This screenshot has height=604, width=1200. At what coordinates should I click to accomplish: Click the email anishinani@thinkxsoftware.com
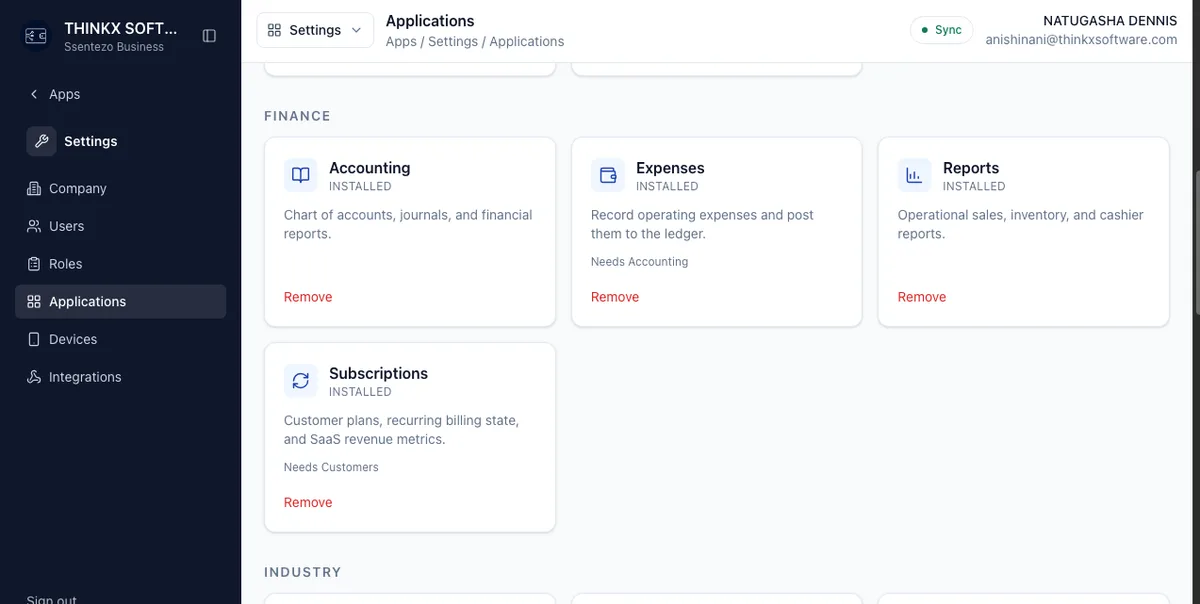1081,40
